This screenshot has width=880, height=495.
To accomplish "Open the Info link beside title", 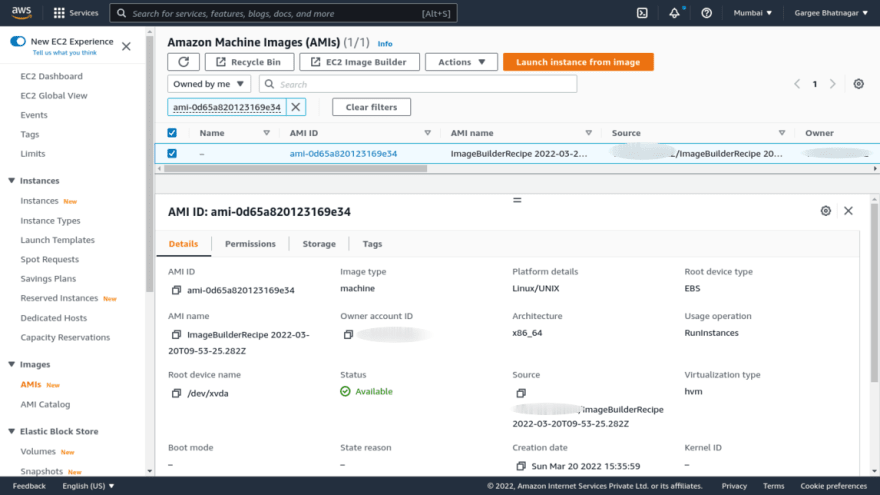I will point(385,44).
